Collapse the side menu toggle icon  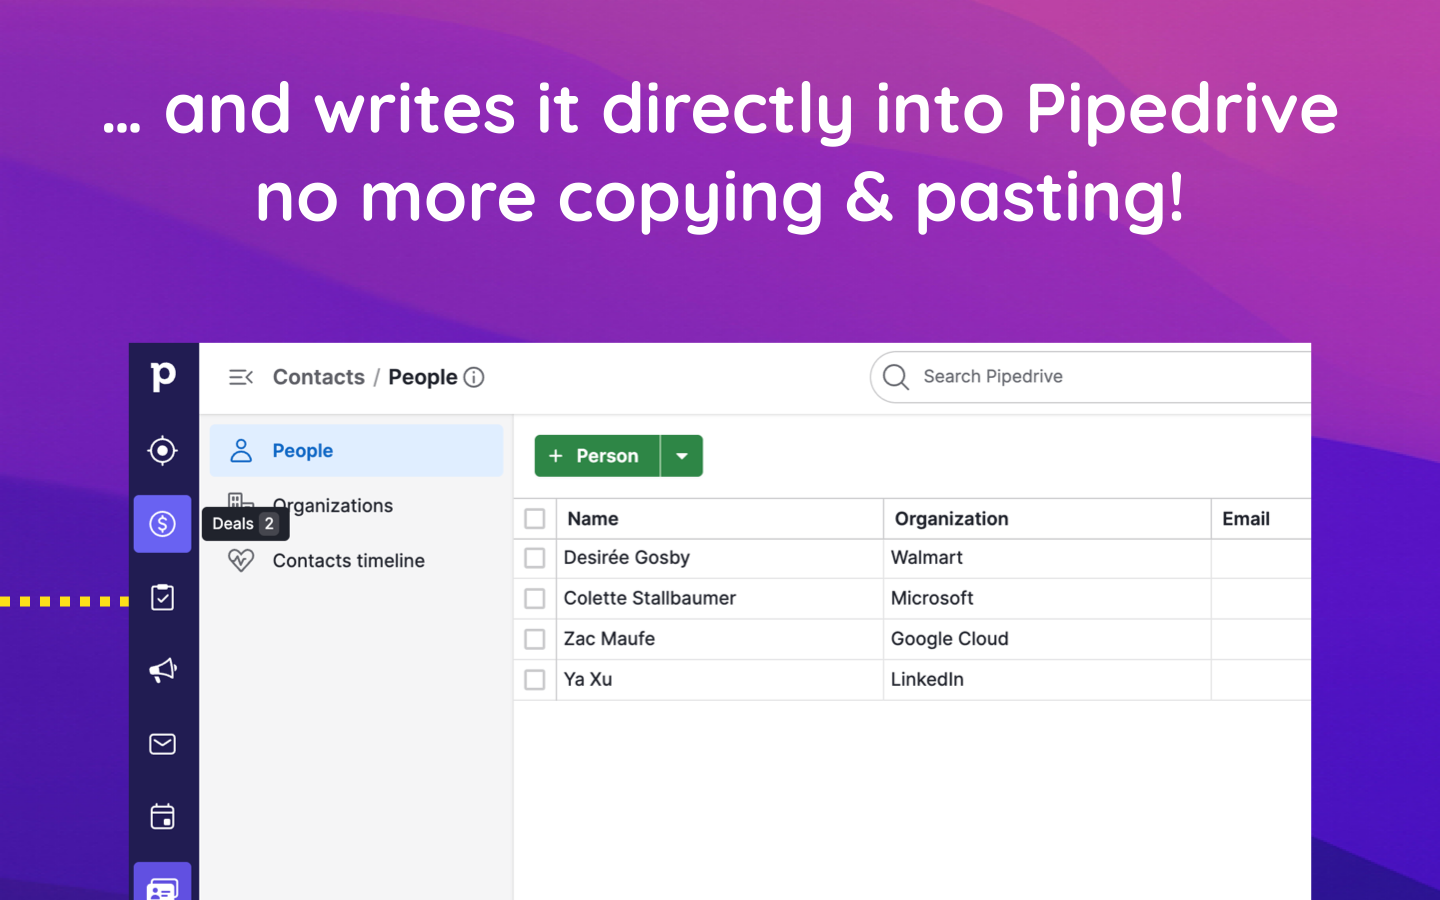[x=241, y=377]
